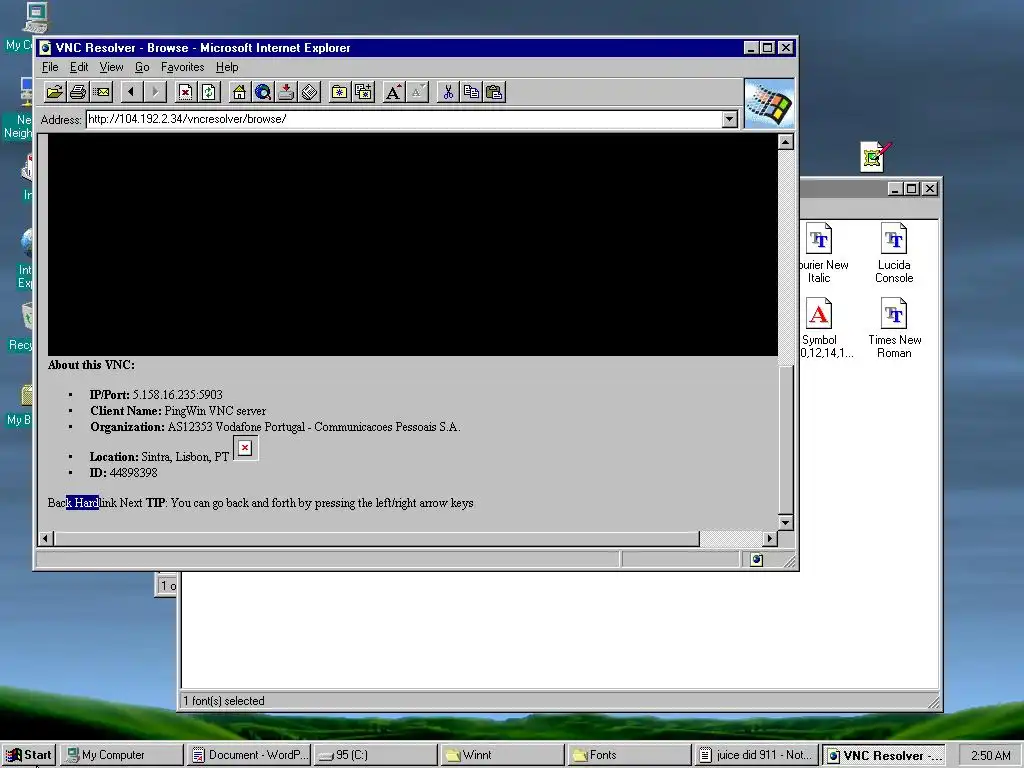
Task: Click the My Computer desktop icon
Action: (35, 18)
